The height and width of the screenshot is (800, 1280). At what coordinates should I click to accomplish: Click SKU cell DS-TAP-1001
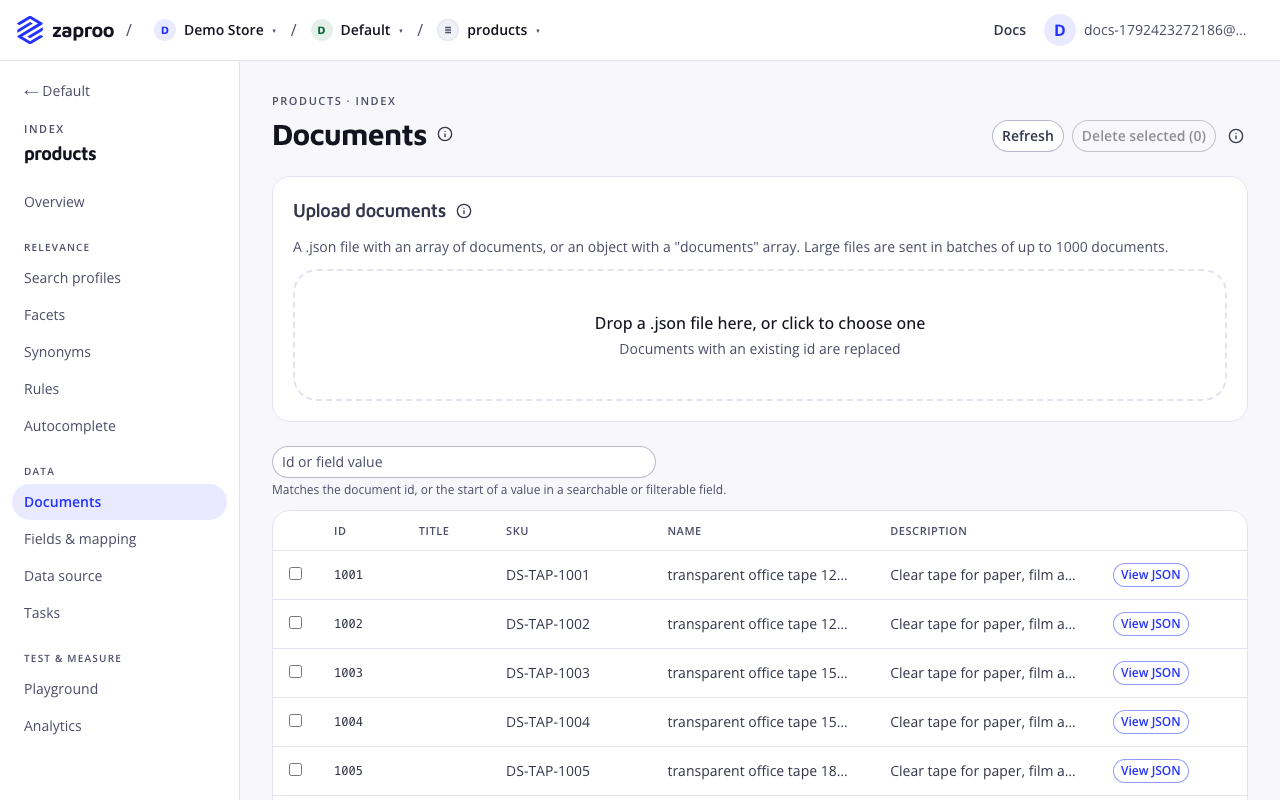click(x=548, y=575)
